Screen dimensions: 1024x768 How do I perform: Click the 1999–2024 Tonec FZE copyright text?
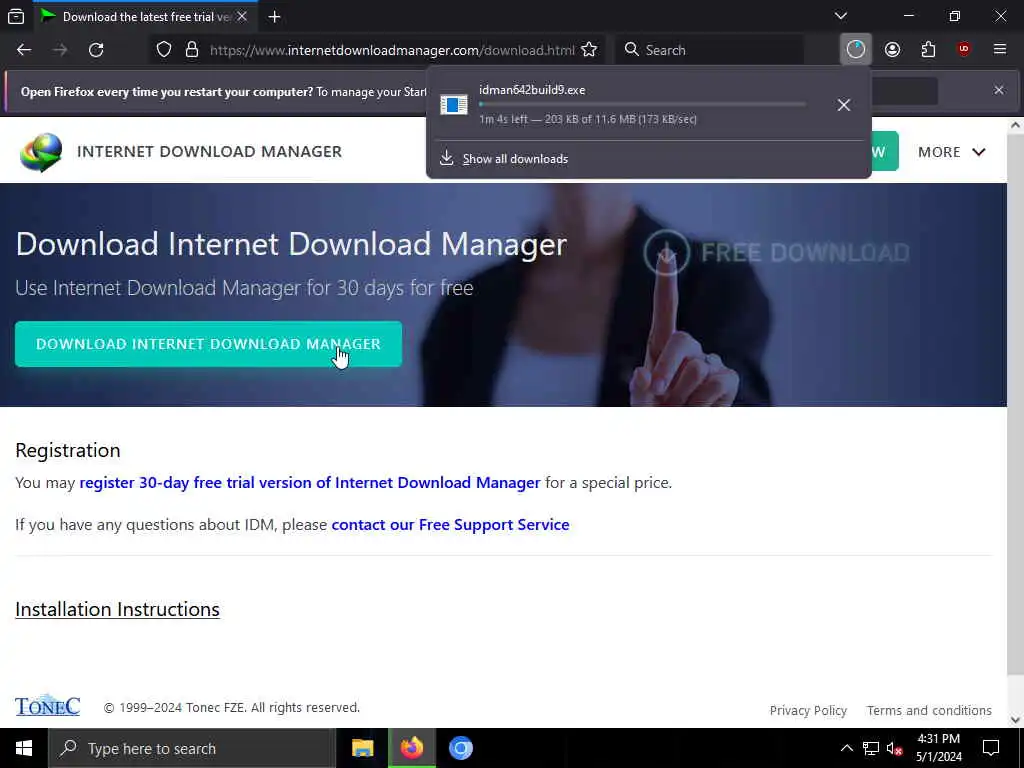232,708
